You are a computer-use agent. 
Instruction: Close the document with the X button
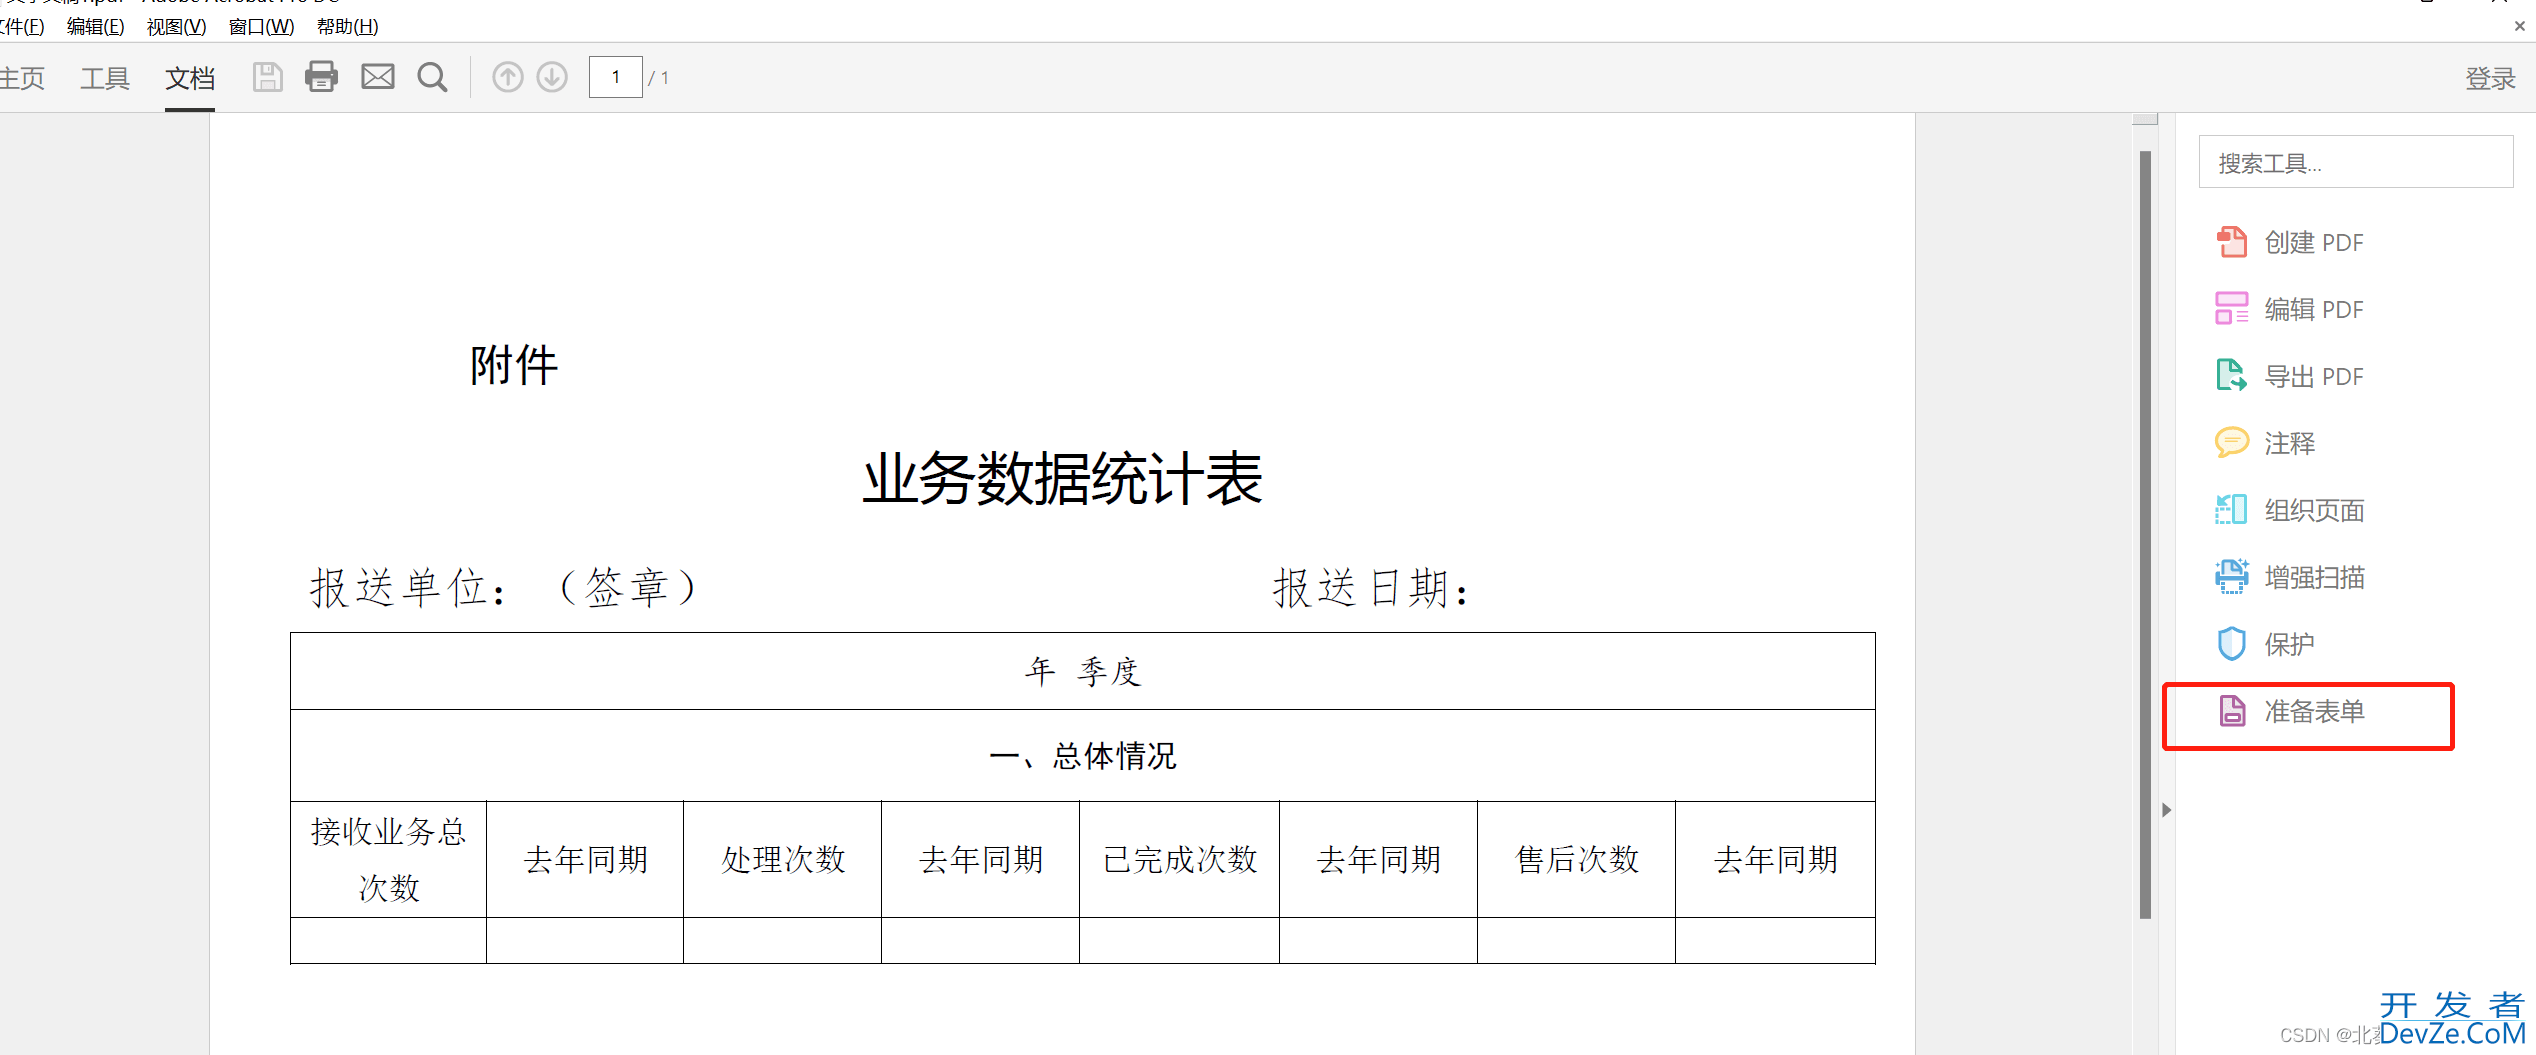[x=2520, y=27]
